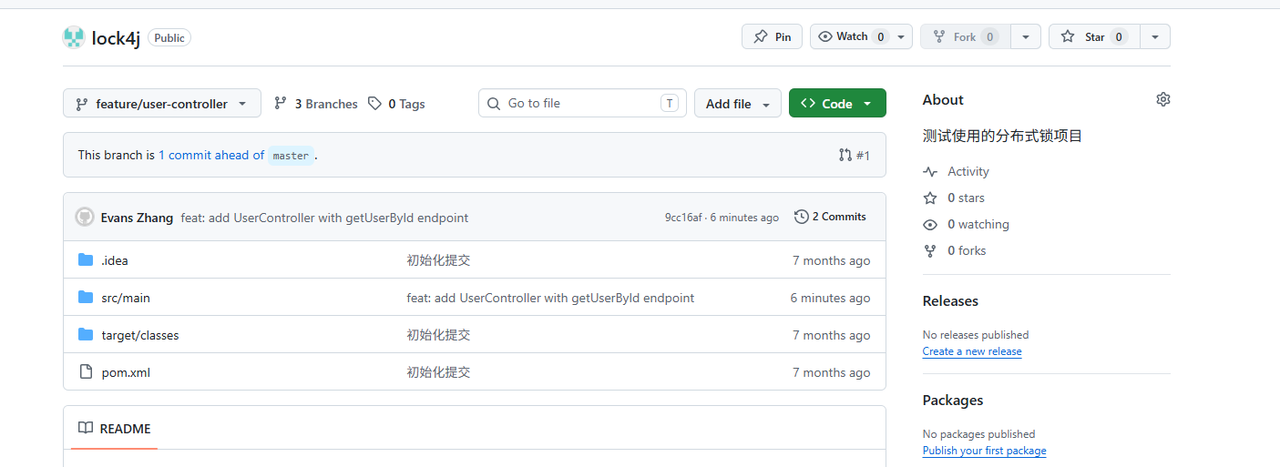Star the repository
The width and height of the screenshot is (1280, 467).
click(x=1094, y=37)
